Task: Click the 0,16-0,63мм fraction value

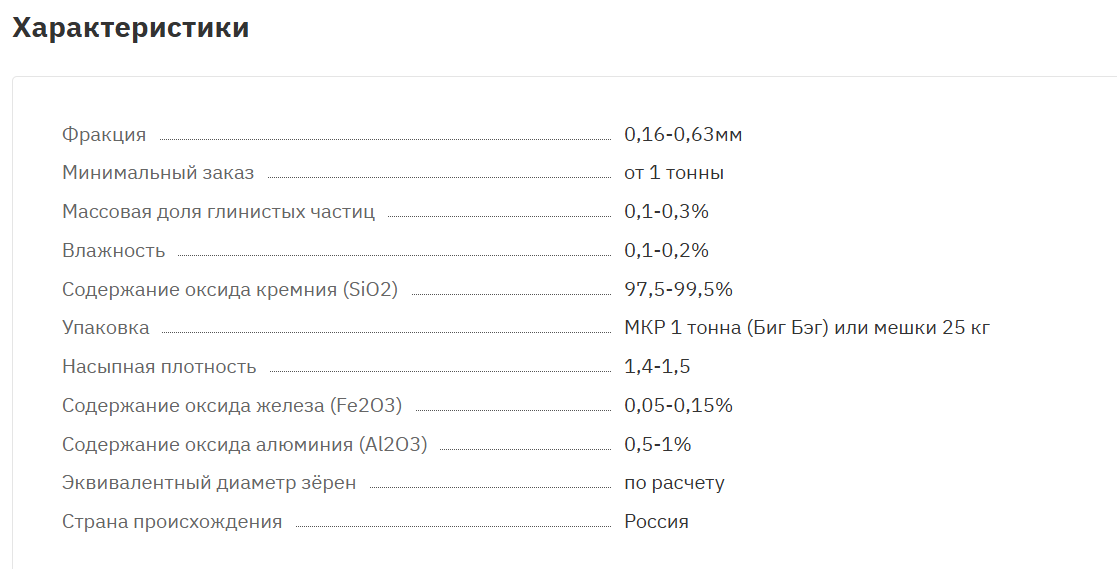Action: coord(683,135)
